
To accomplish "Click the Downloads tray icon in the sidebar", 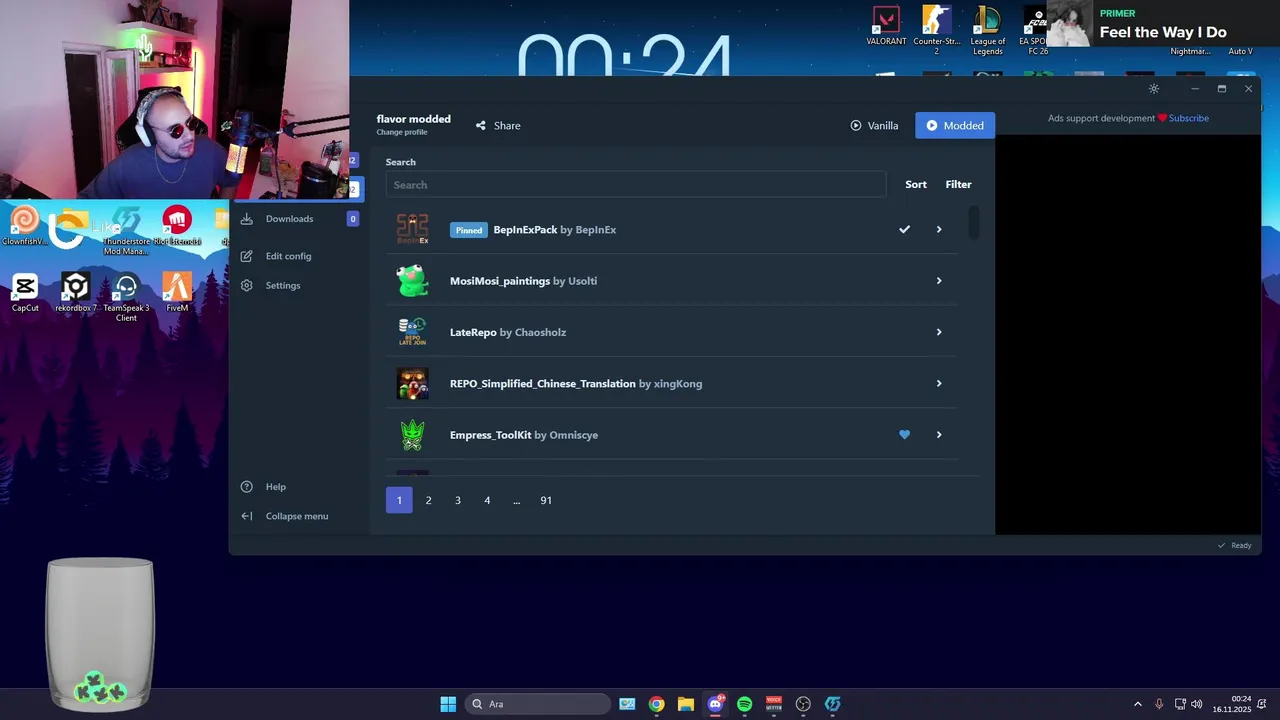I will 246,219.
